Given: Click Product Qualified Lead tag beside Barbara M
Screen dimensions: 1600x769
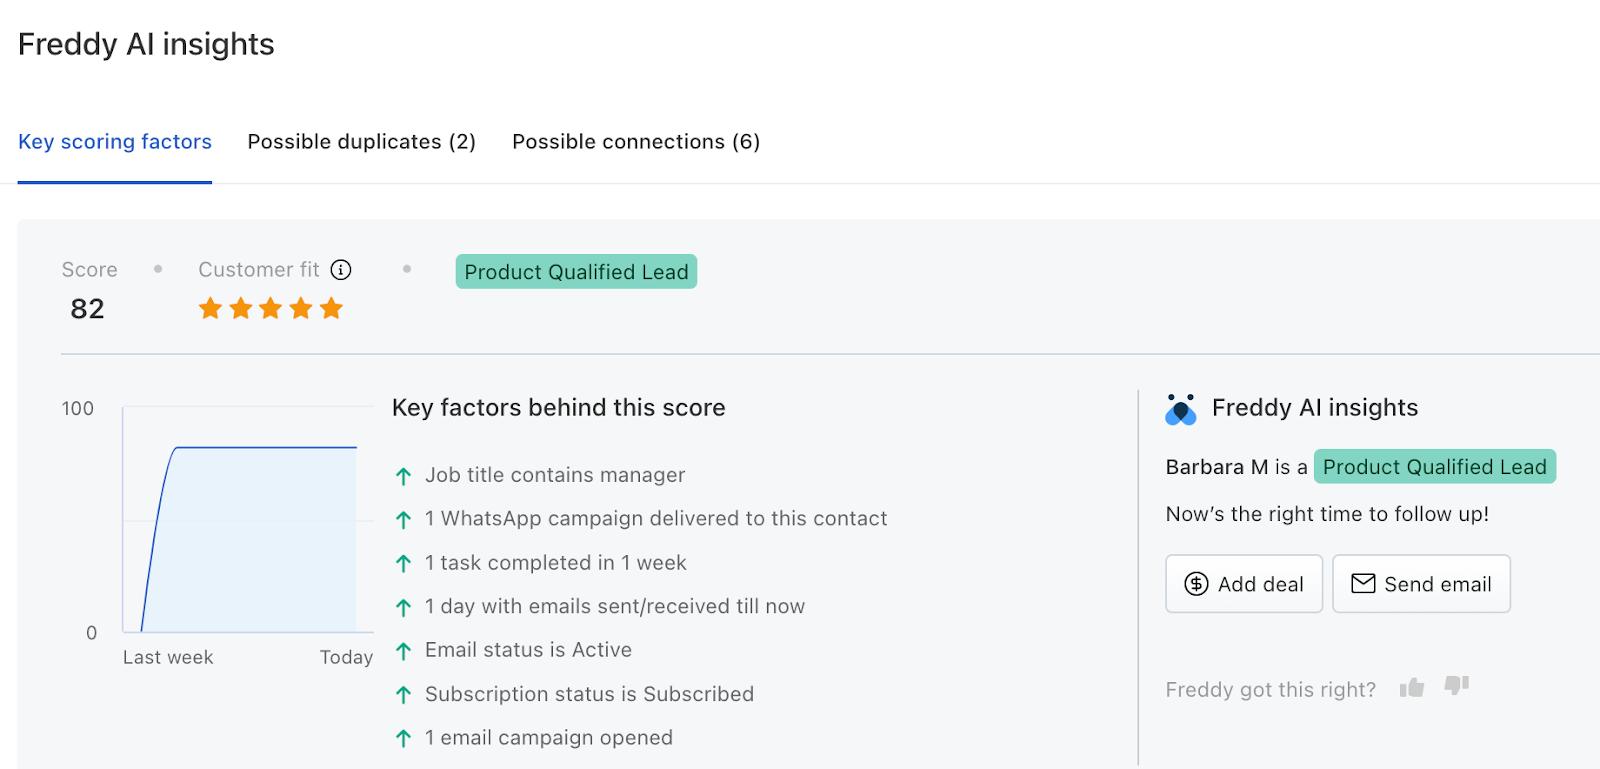Looking at the screenshot, I should [1434, 467].
